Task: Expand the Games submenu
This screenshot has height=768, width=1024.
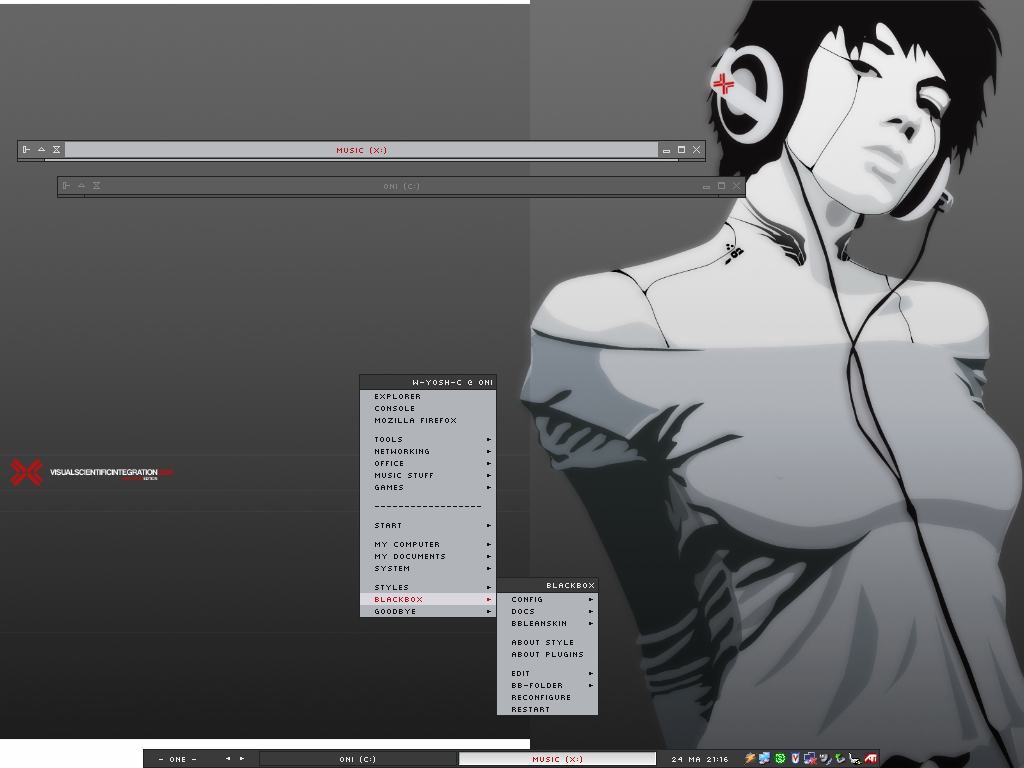Action: coord(428,487)
